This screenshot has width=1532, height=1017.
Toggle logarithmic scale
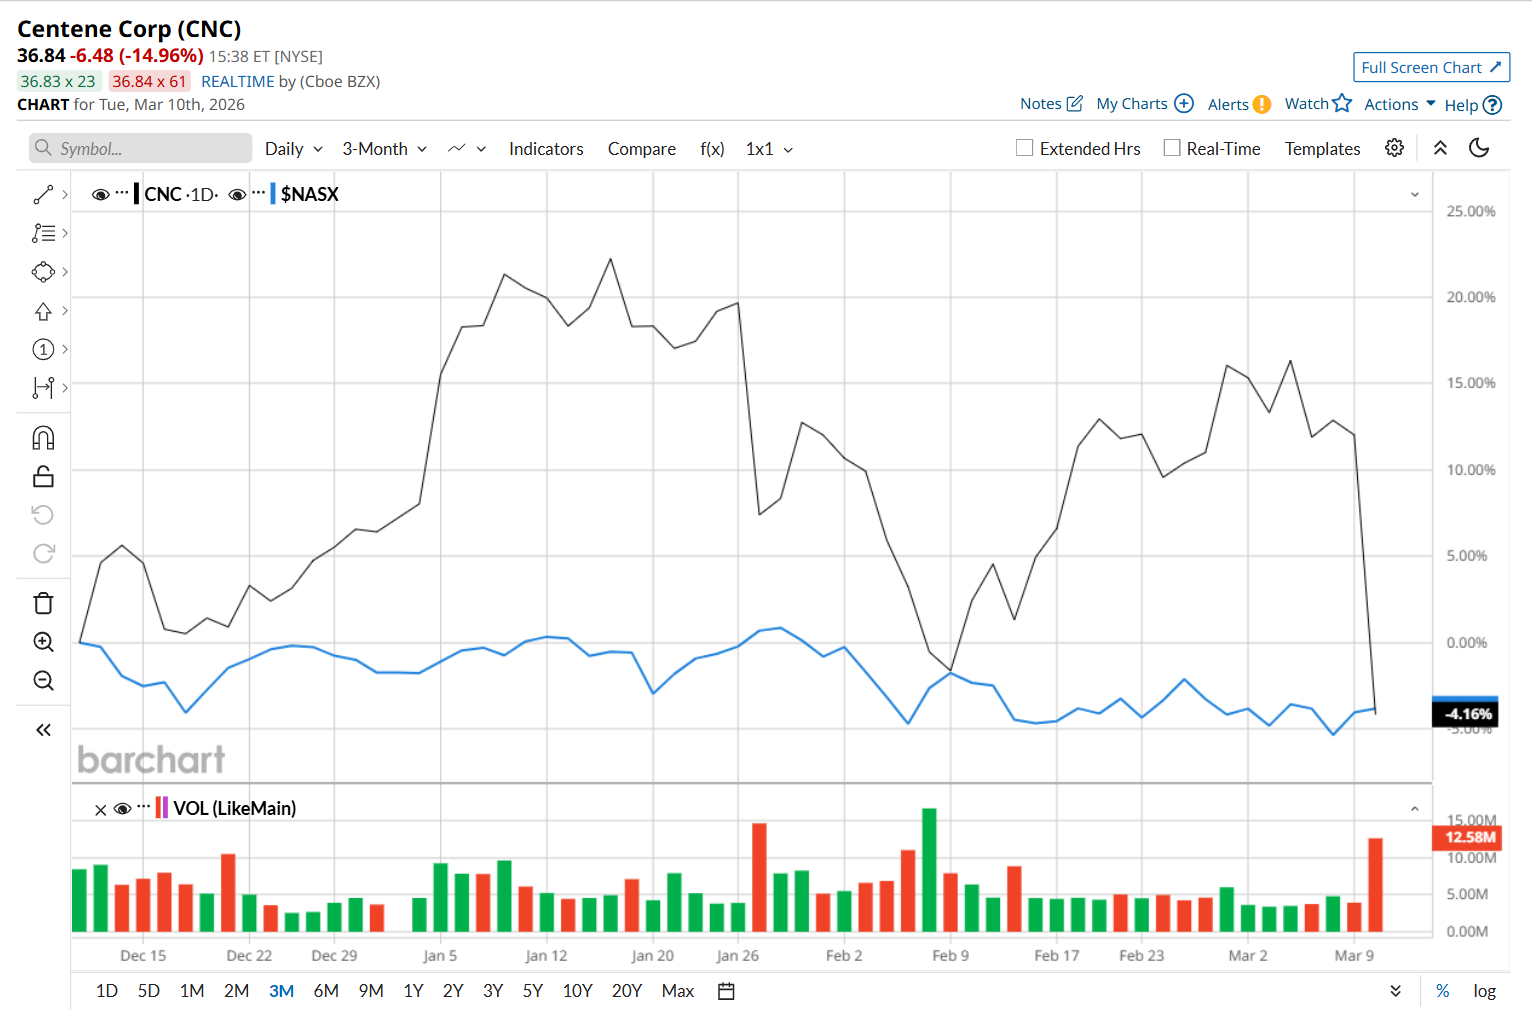click(x=1484, y=991)
